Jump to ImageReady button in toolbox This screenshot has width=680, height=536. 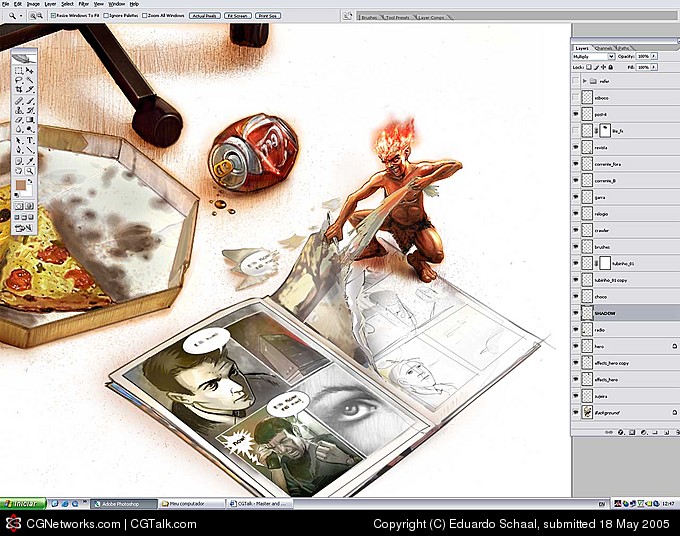click(24, 227)
